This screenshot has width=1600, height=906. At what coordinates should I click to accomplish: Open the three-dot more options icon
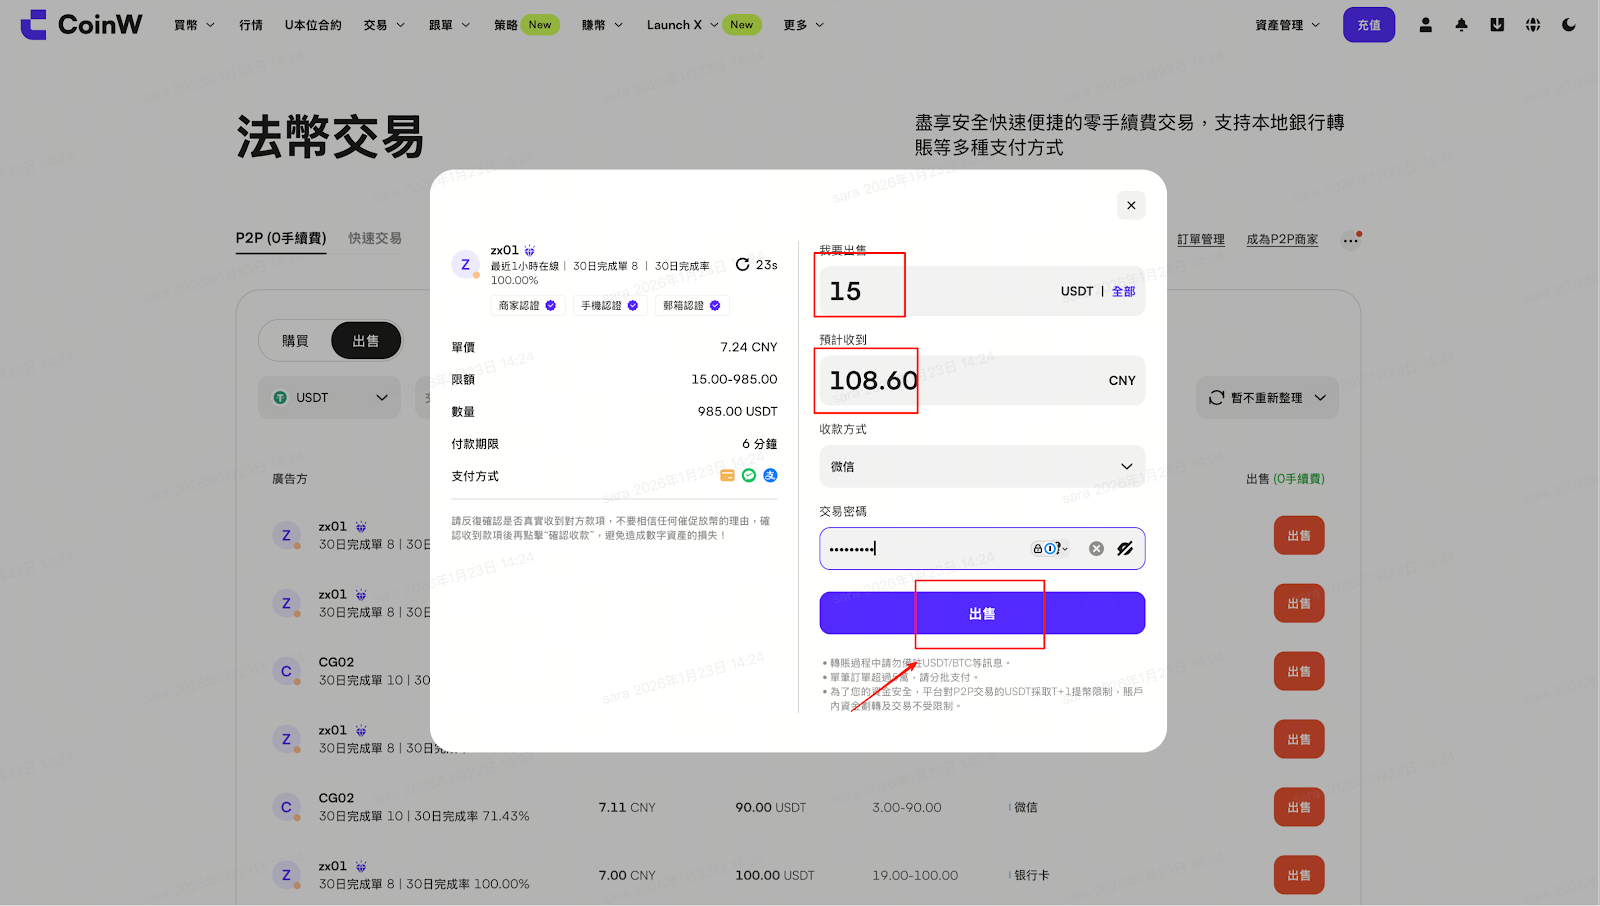(x=1351, y=240)
